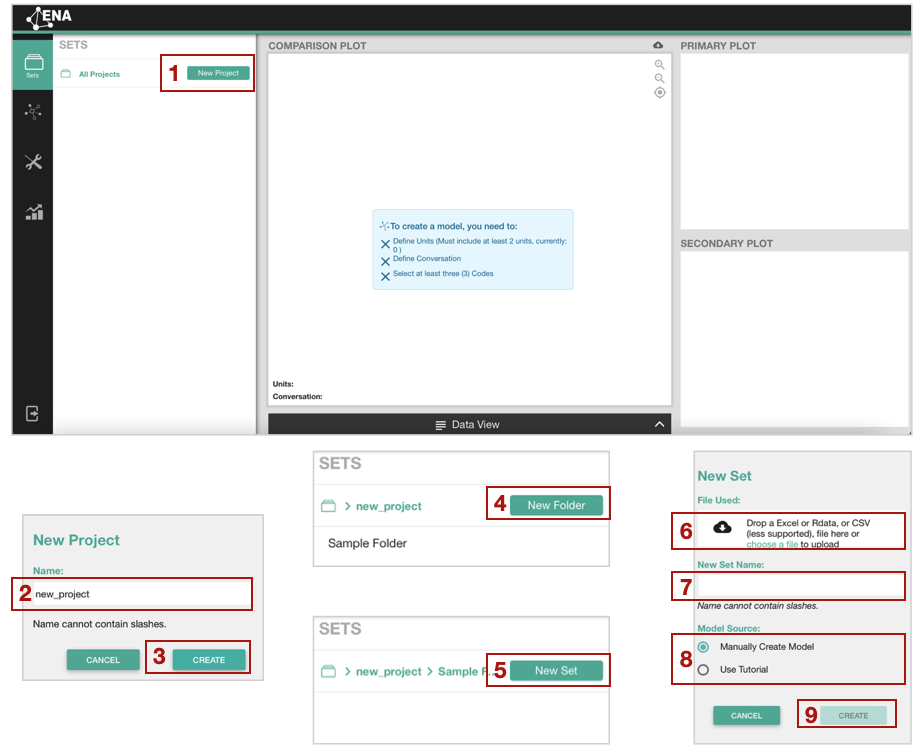Zoom in on the comparison plot
The image size is (924, 752).
coord(659,65)
